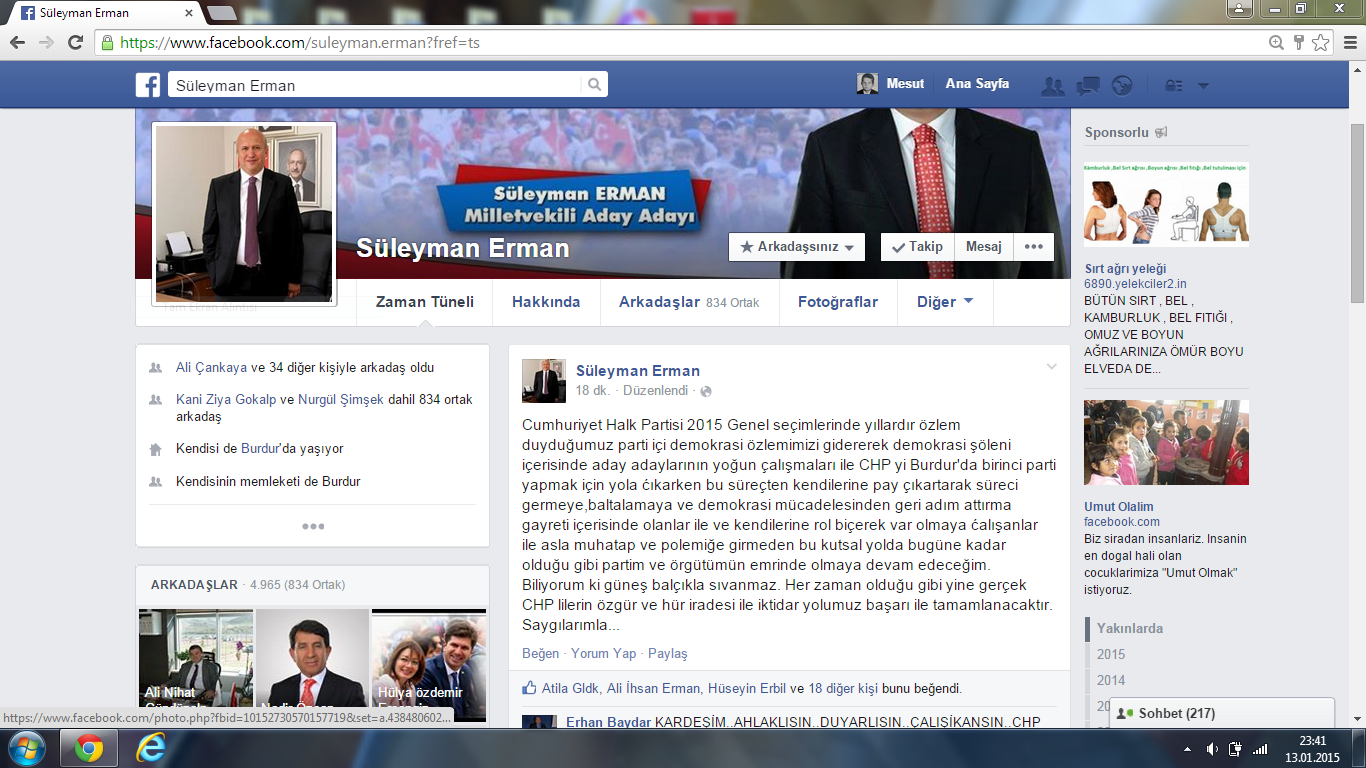Open the notifications globe icon
The width and height of the screenshot is (1366, 768).
[1122, 86]
